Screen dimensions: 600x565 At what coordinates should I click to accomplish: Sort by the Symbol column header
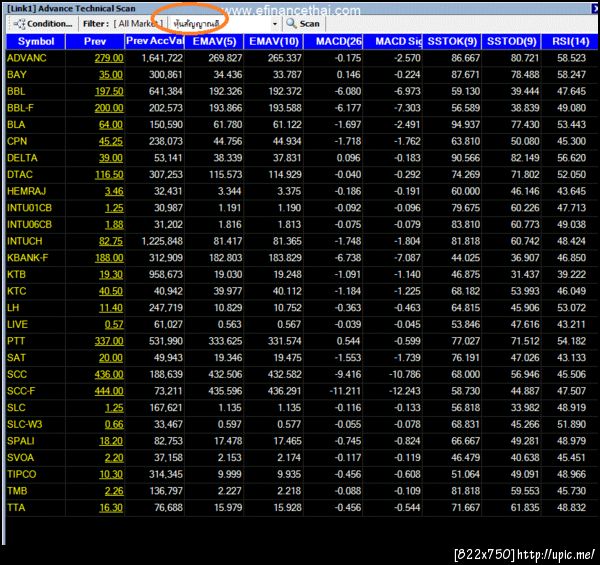(x=36, y=41)
